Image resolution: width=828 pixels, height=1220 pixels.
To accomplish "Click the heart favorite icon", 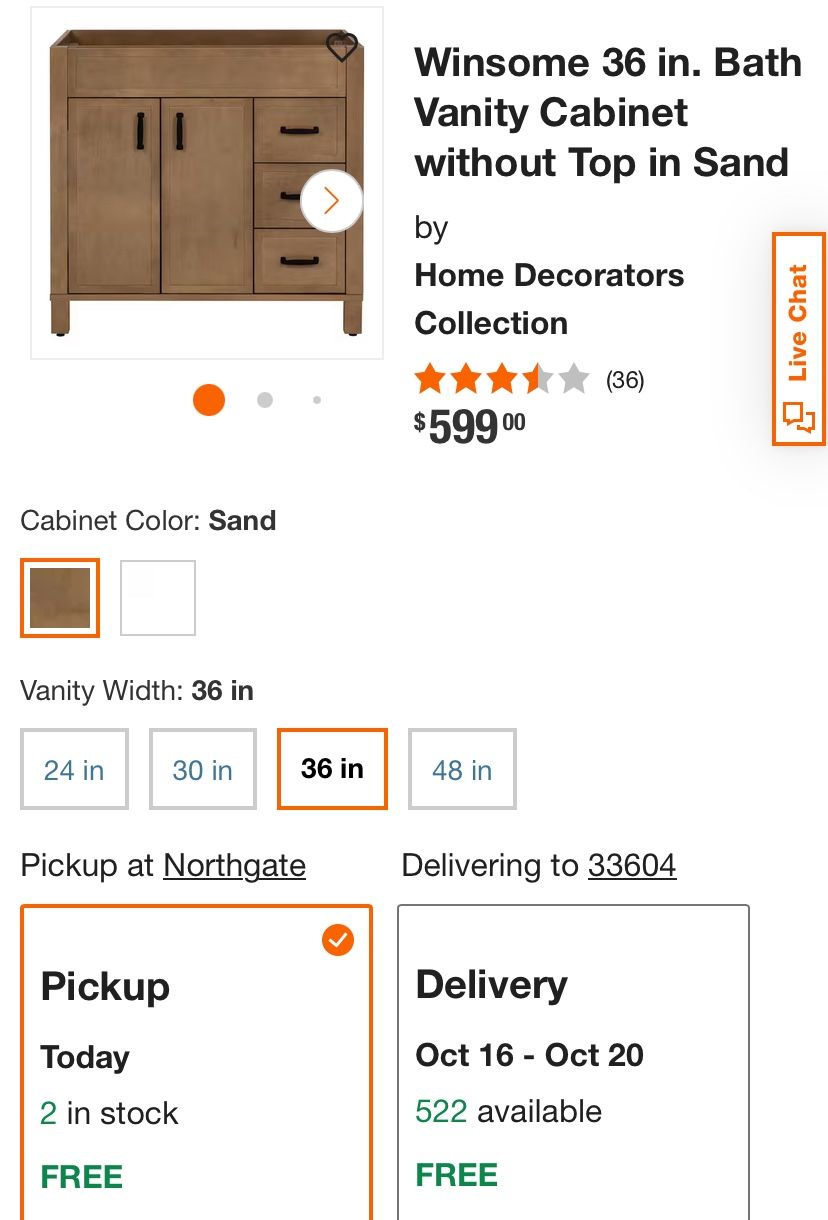I will point(342,46).
